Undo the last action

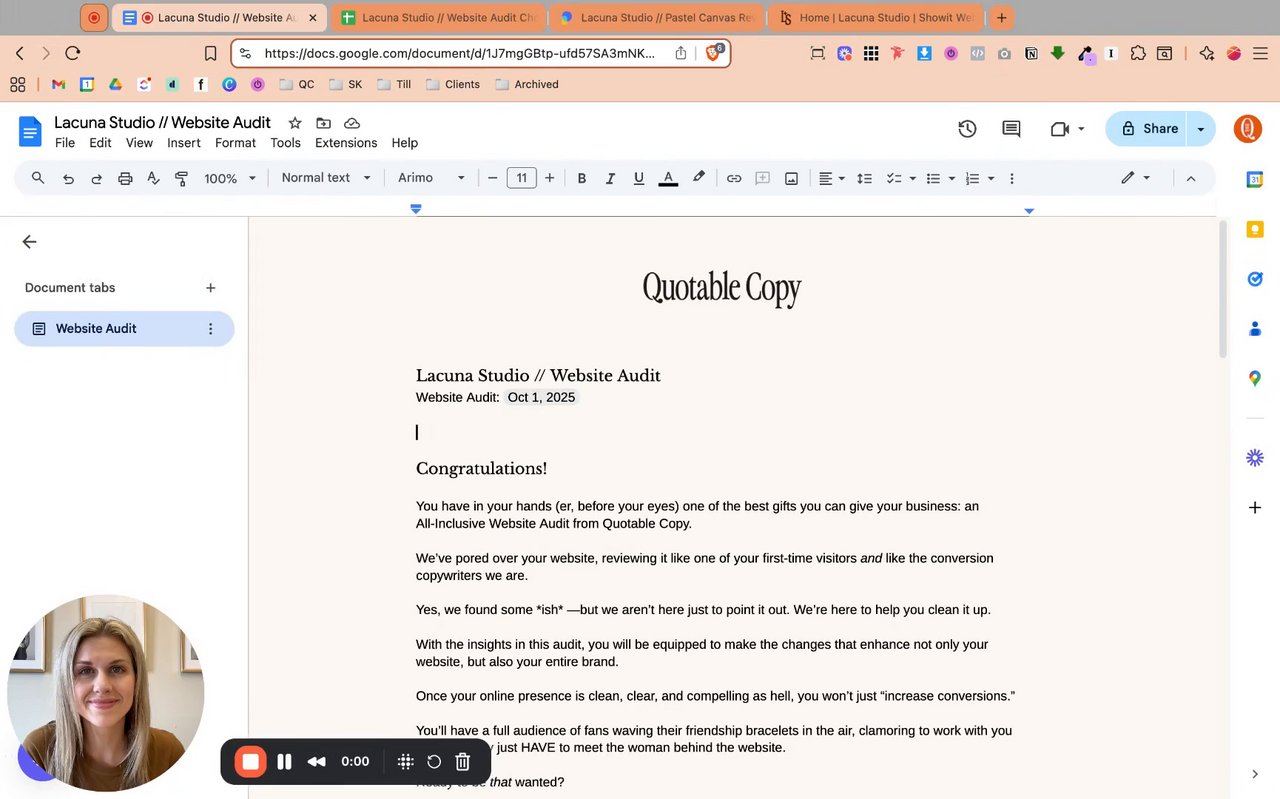(68, 178)
